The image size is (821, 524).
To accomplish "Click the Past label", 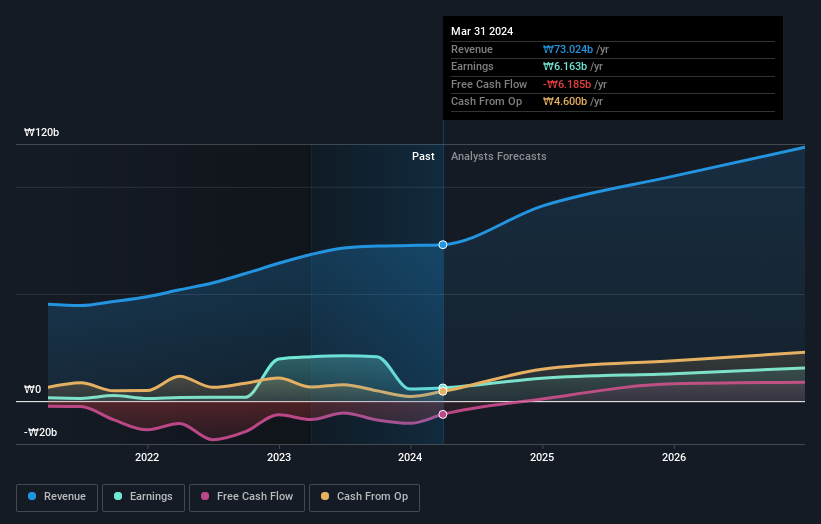I will coord(423,156).
